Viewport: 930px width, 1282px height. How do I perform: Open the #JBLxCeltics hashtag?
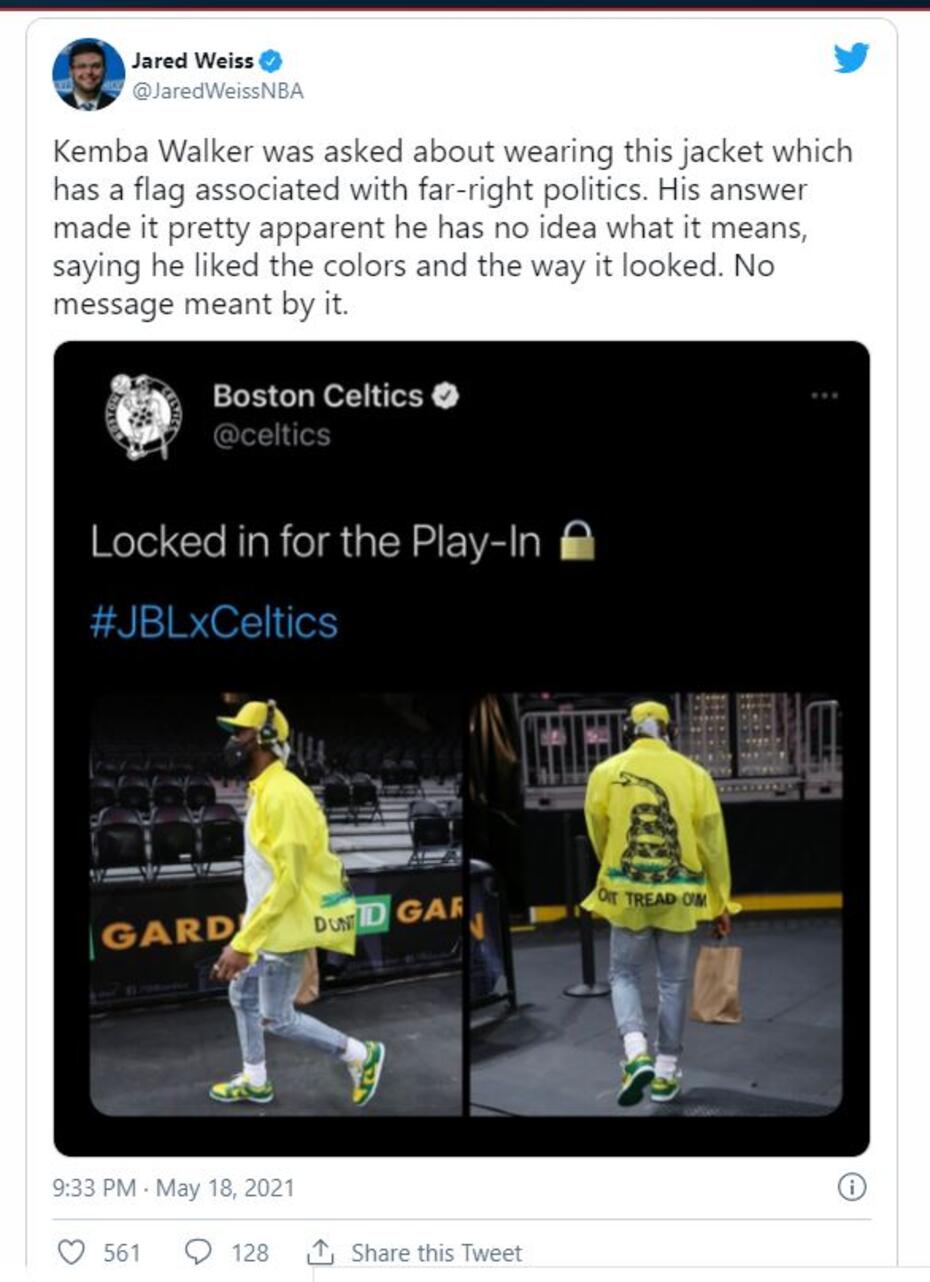pos(214,622)
